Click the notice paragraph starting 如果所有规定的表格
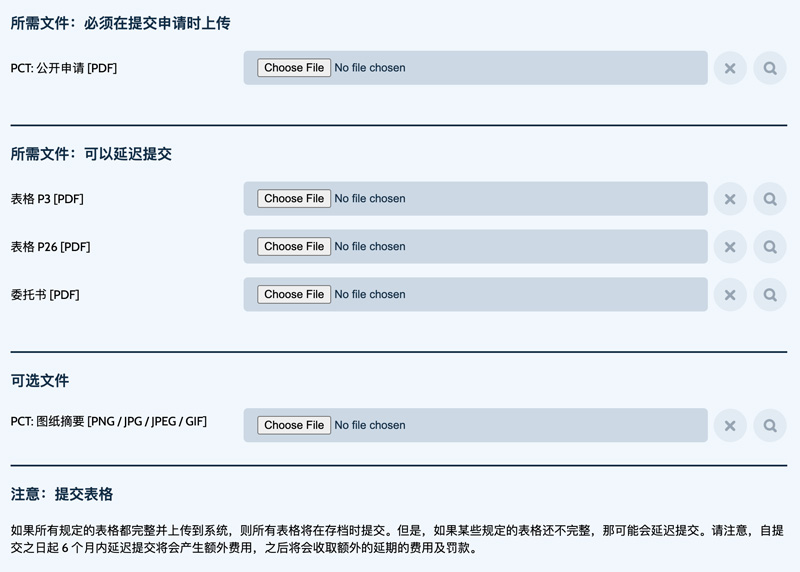800x572 pixels. tap(397, 539)
